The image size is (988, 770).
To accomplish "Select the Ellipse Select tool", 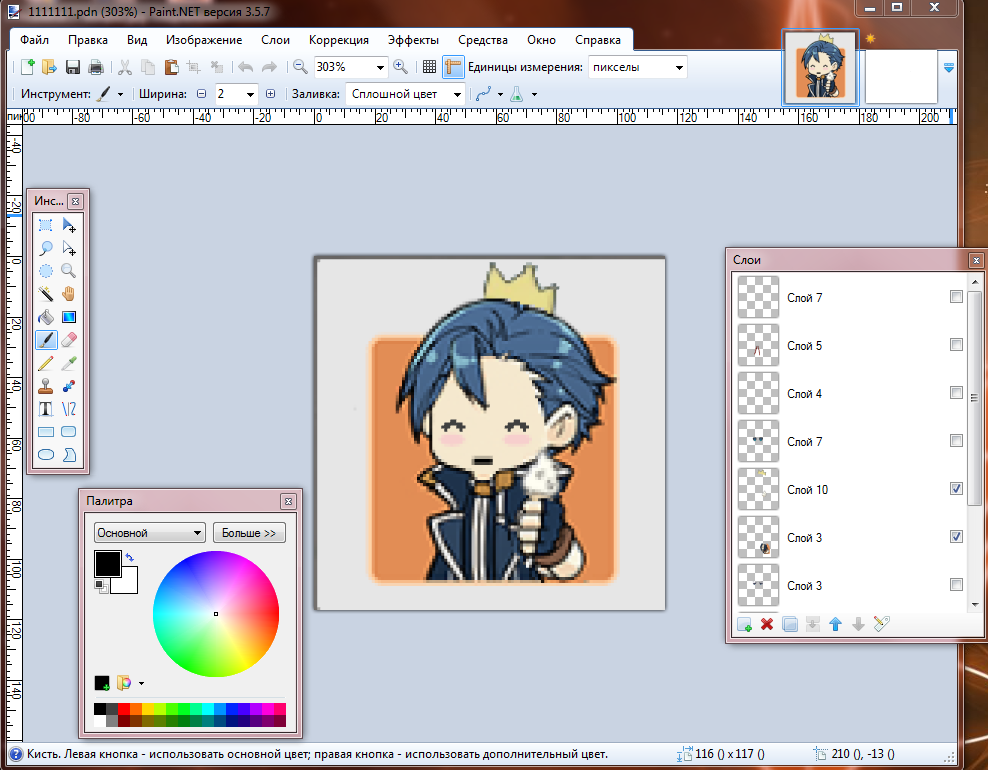I will click(x=45, y=271).
